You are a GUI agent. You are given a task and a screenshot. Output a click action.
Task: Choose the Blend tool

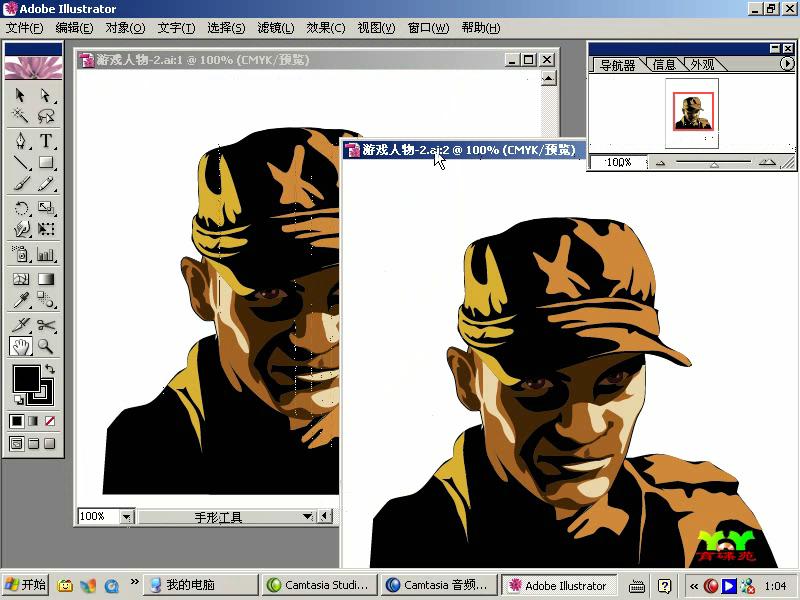point(45,300)
